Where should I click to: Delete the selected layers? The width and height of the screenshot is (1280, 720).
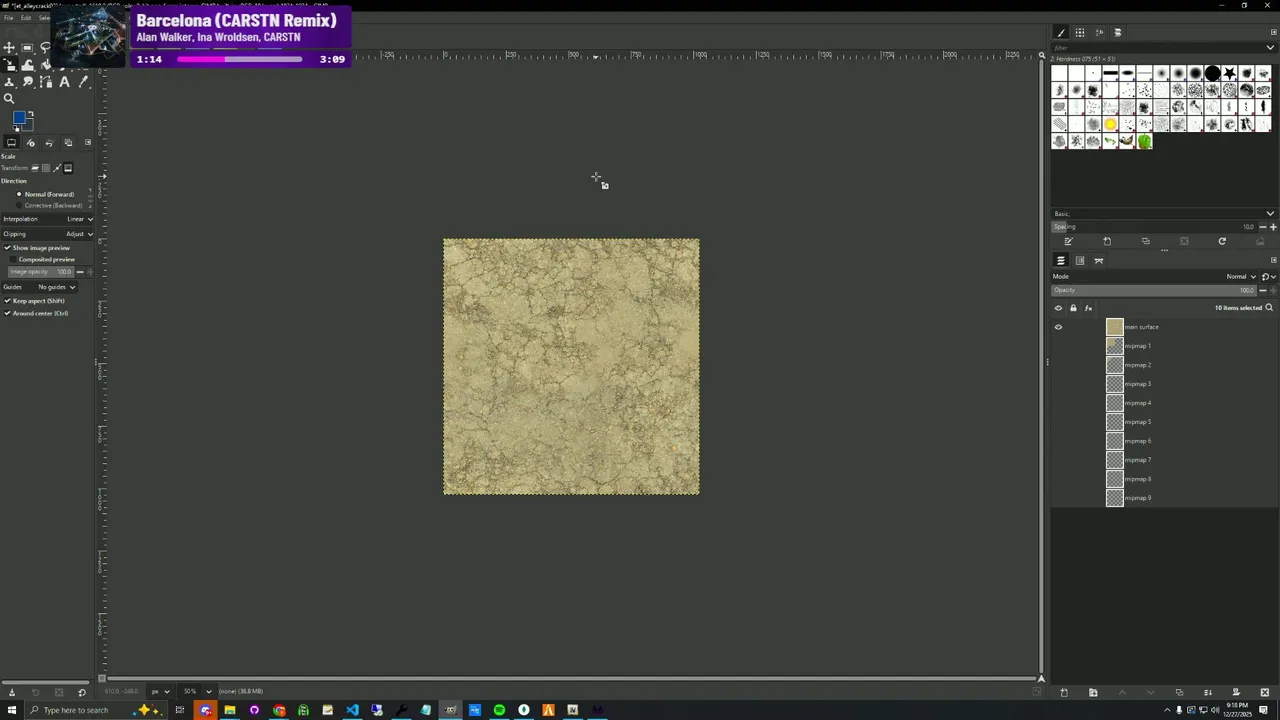1264,692
